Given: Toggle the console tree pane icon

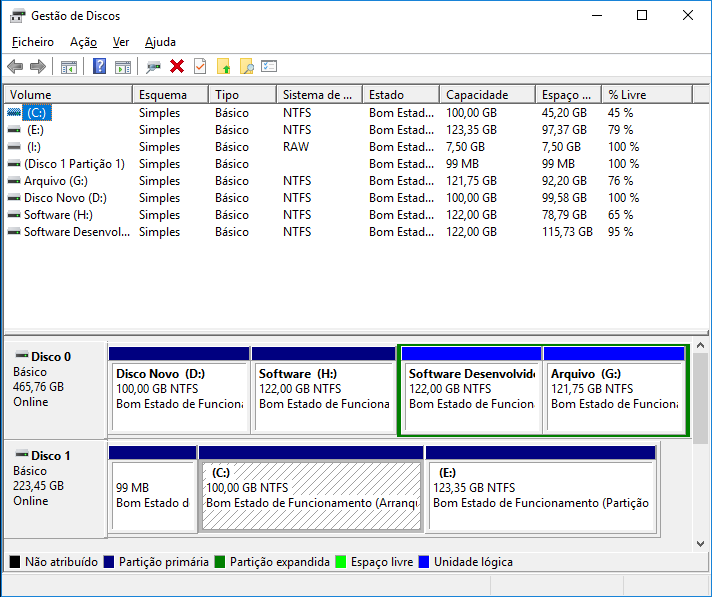Looking at the screenshot, I should (x=69, y=67).
